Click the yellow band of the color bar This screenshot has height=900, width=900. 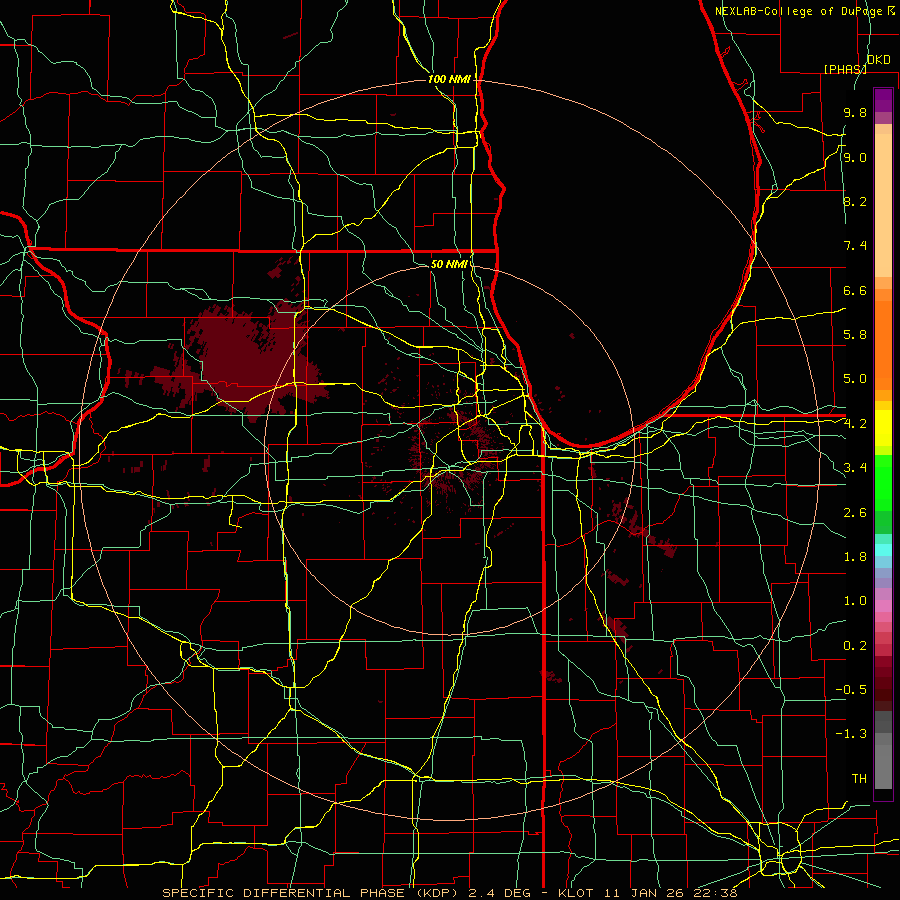[883, 428]
